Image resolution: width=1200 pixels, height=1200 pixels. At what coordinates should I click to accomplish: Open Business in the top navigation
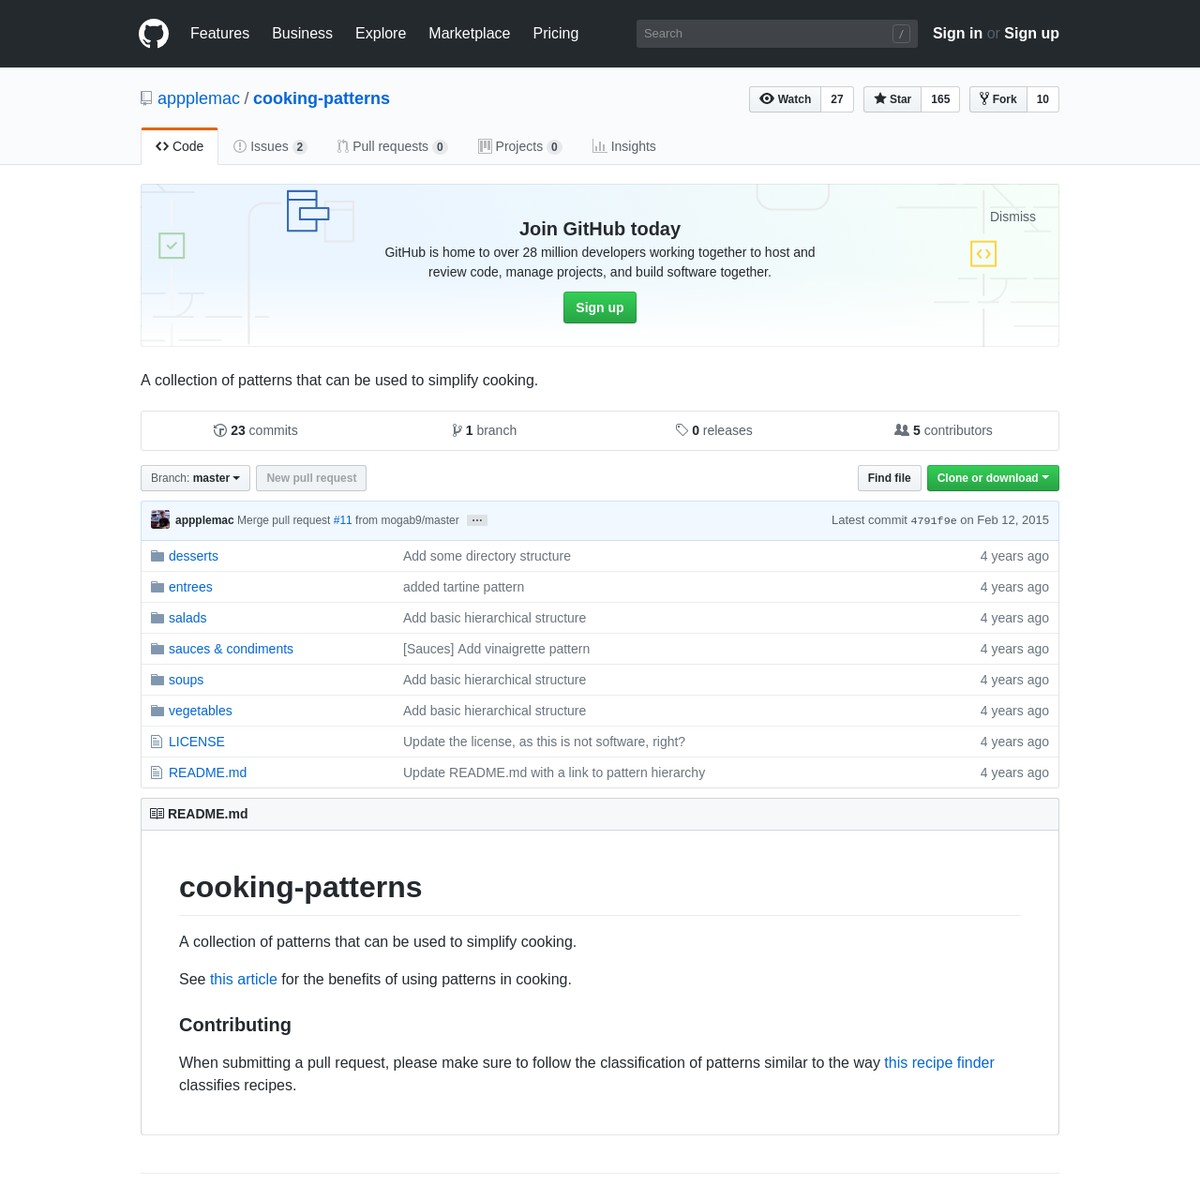[302, 33]
